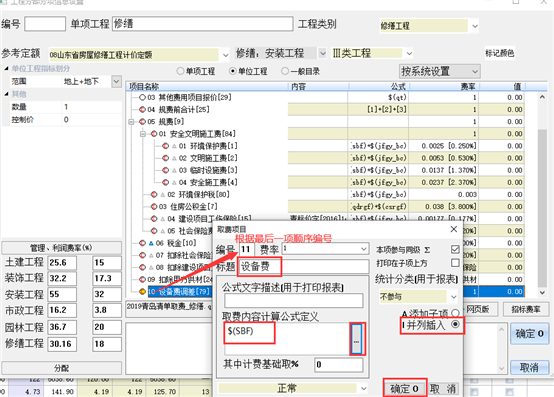Click the 费率 column header
This screenshot has width=554, height=397.
tap(443, 87)
